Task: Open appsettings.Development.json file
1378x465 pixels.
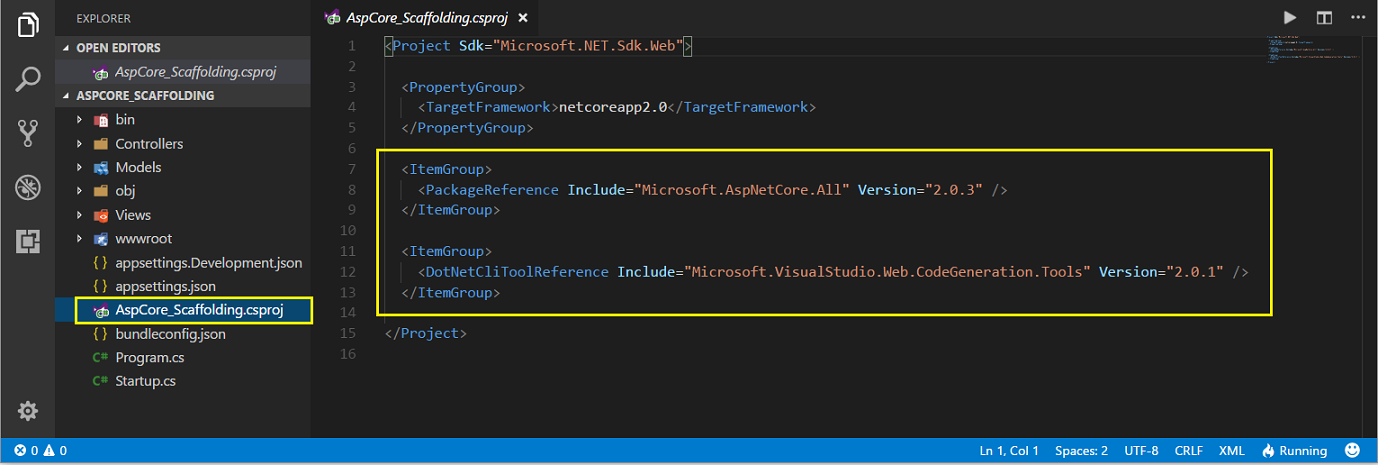Action: click(x=184, y=263)
